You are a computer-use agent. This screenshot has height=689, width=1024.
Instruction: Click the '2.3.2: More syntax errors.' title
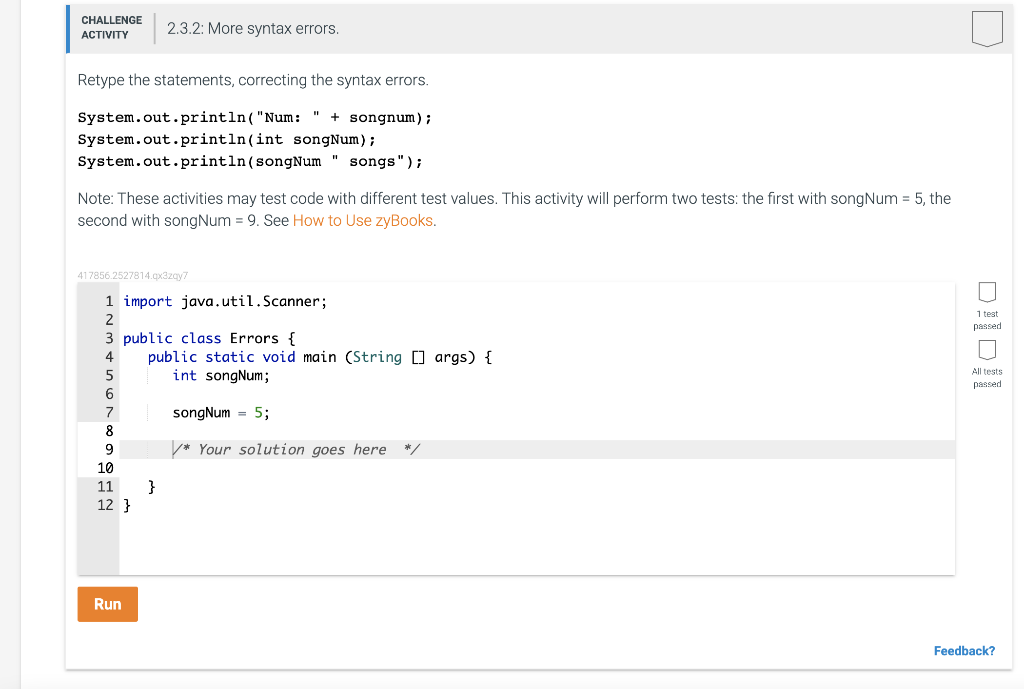click(x=253, y=29)
